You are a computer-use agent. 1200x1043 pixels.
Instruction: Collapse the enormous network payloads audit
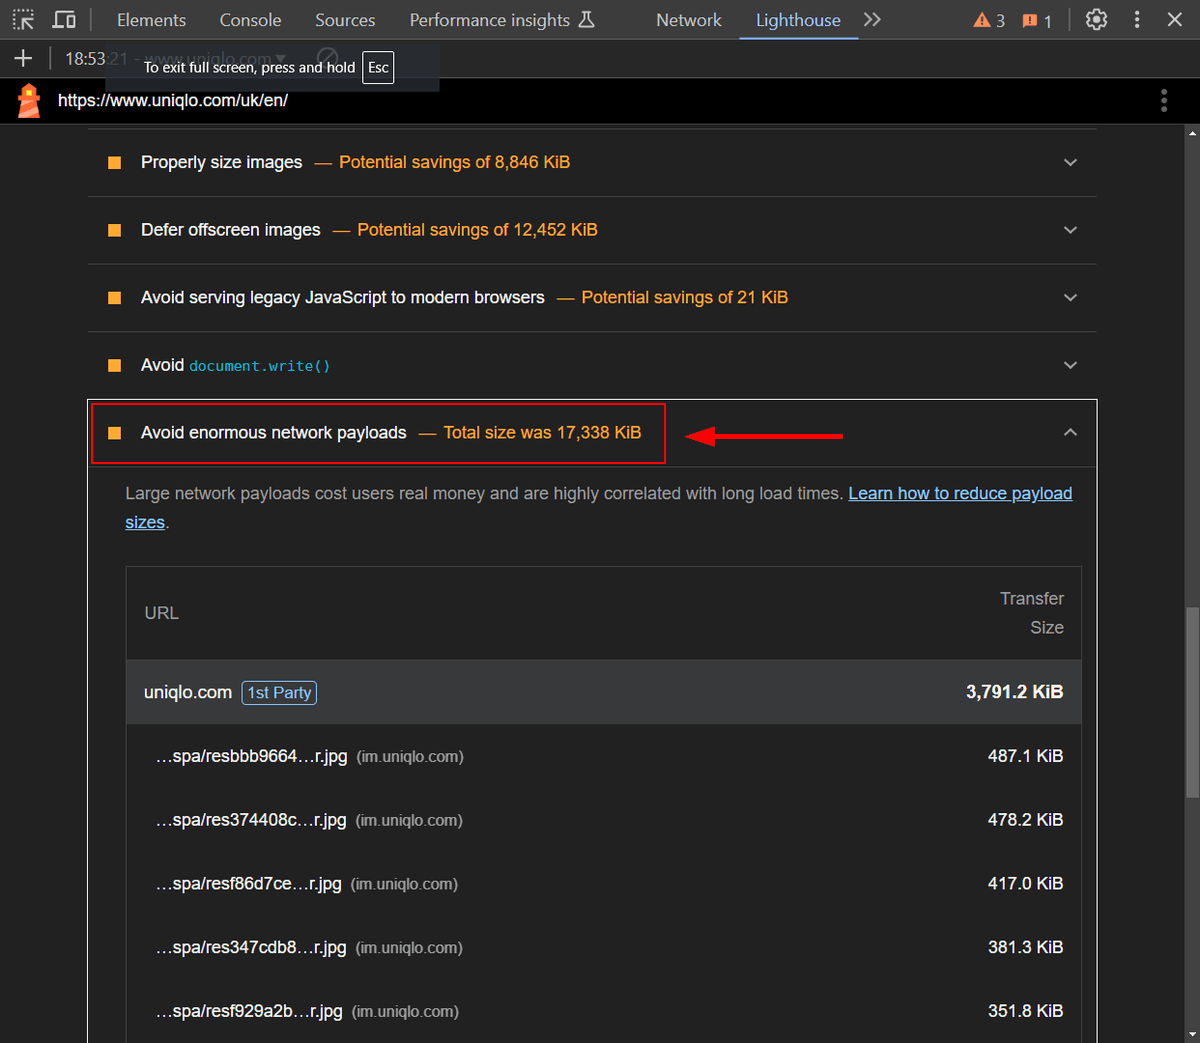point(1070,432)
